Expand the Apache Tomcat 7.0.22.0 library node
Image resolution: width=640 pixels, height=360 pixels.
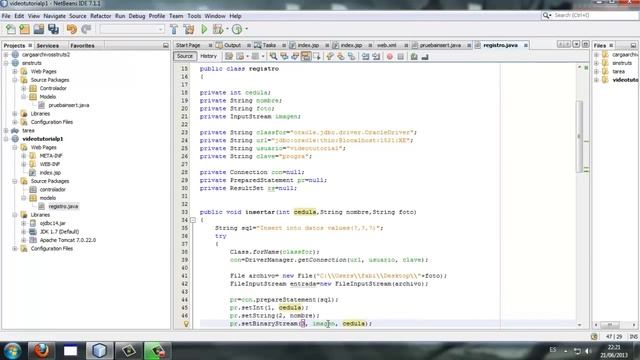tap(24, 240)
